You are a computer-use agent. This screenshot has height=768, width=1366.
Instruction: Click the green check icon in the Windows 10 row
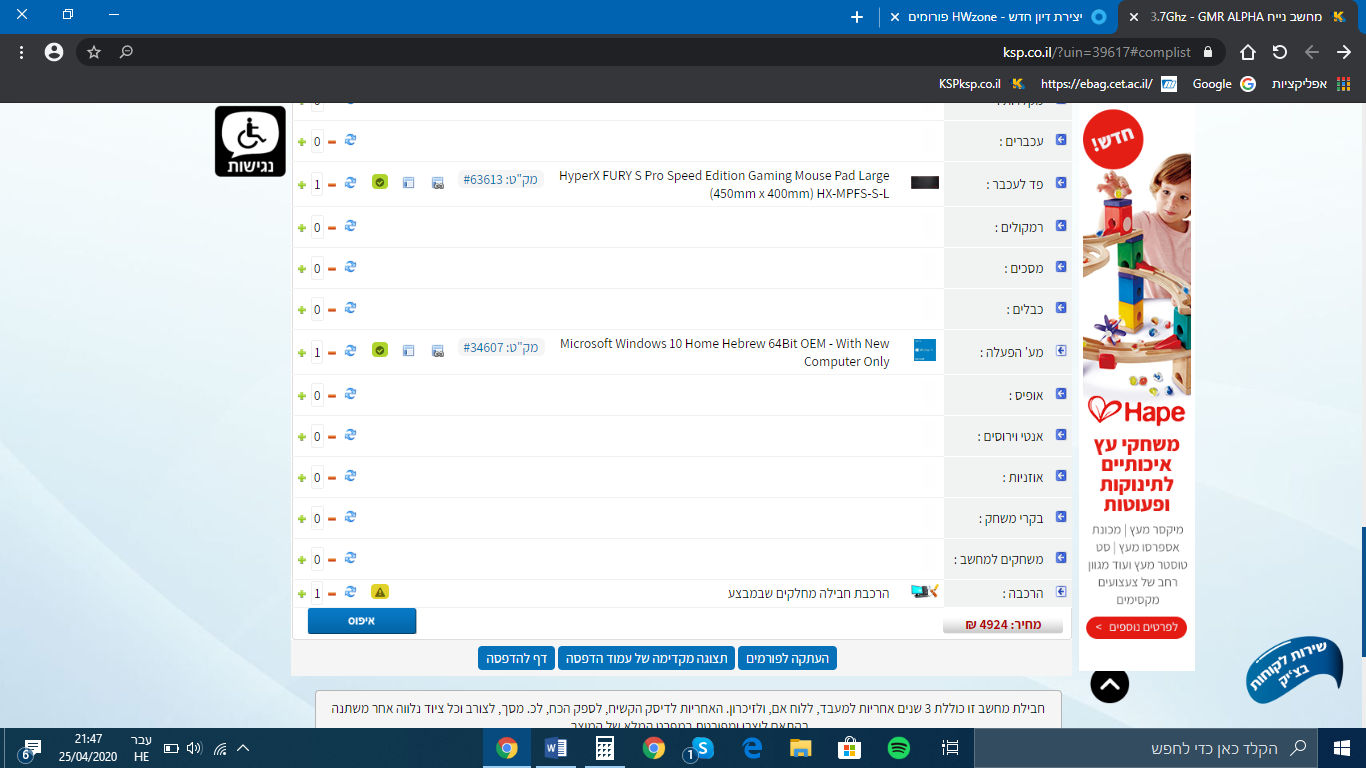point(380,351)
